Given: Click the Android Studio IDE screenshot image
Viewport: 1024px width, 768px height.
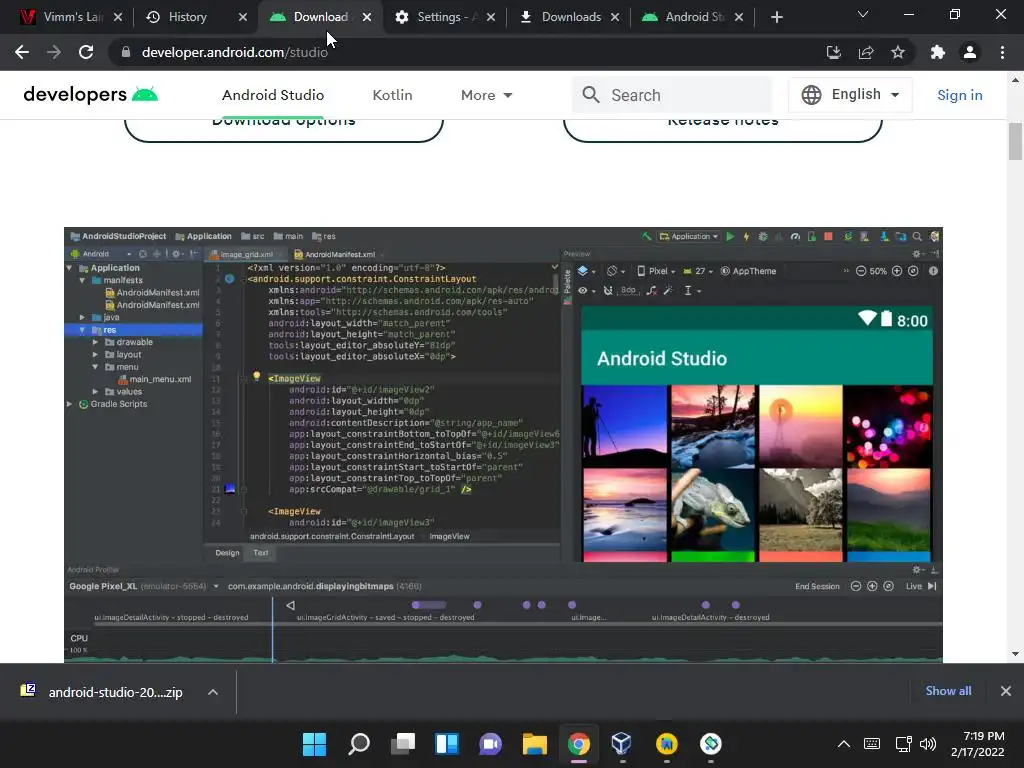Looking at the screenshot, I should click(x=504, y=445).
